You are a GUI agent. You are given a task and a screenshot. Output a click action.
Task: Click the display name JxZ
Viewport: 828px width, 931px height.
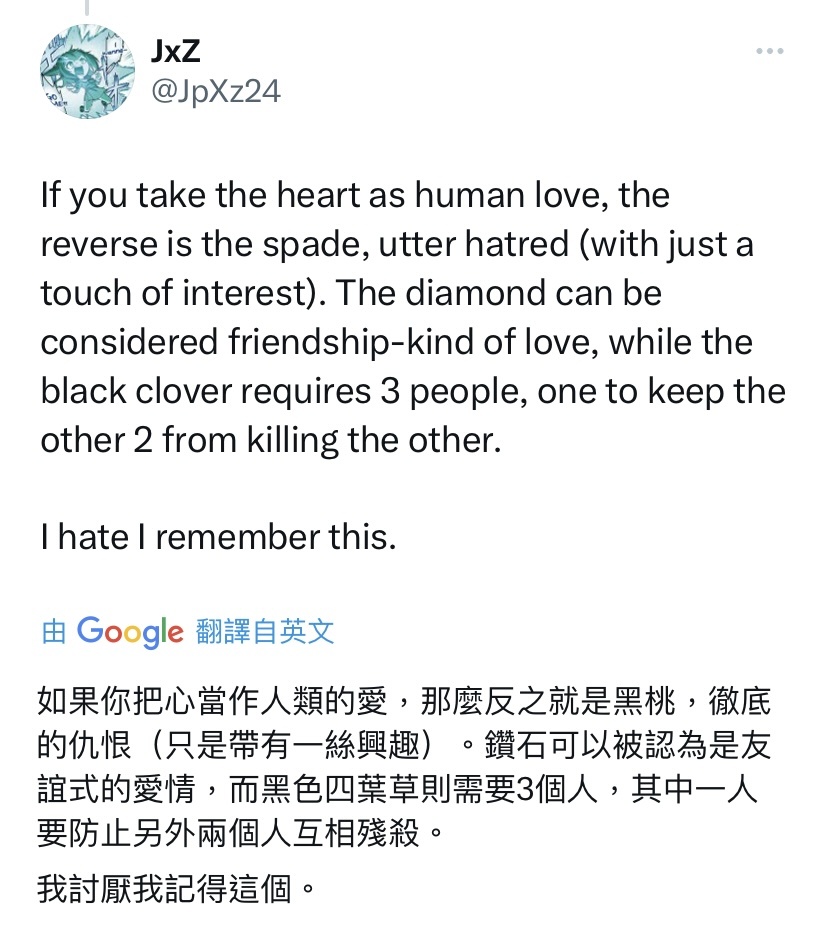coord(175,51)
